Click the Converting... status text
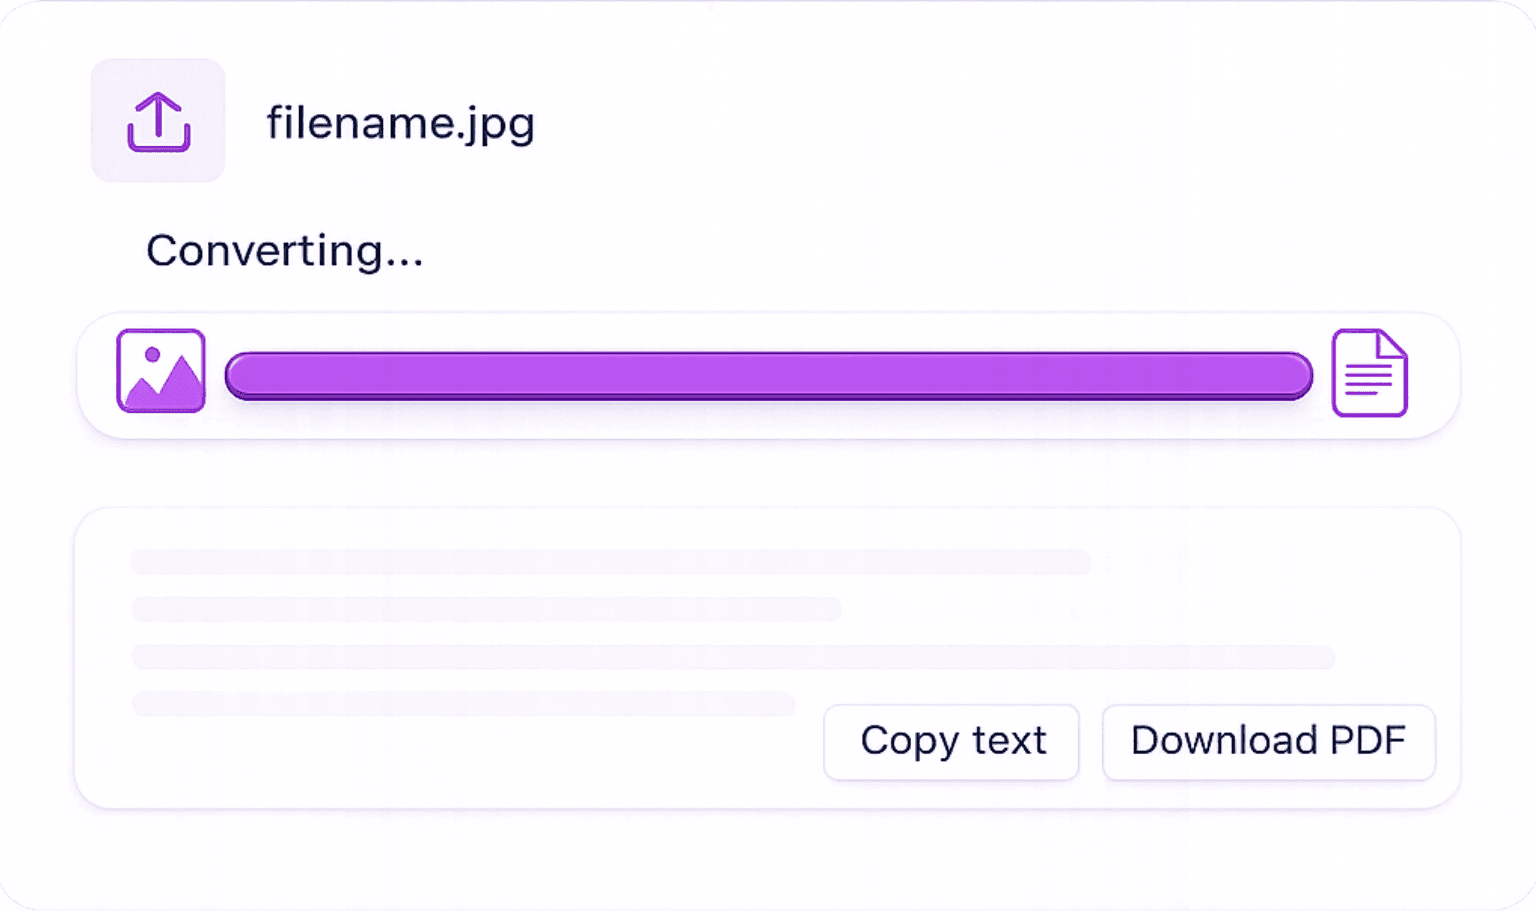The height and width of the screenshot is (911, 1536). 285,251
